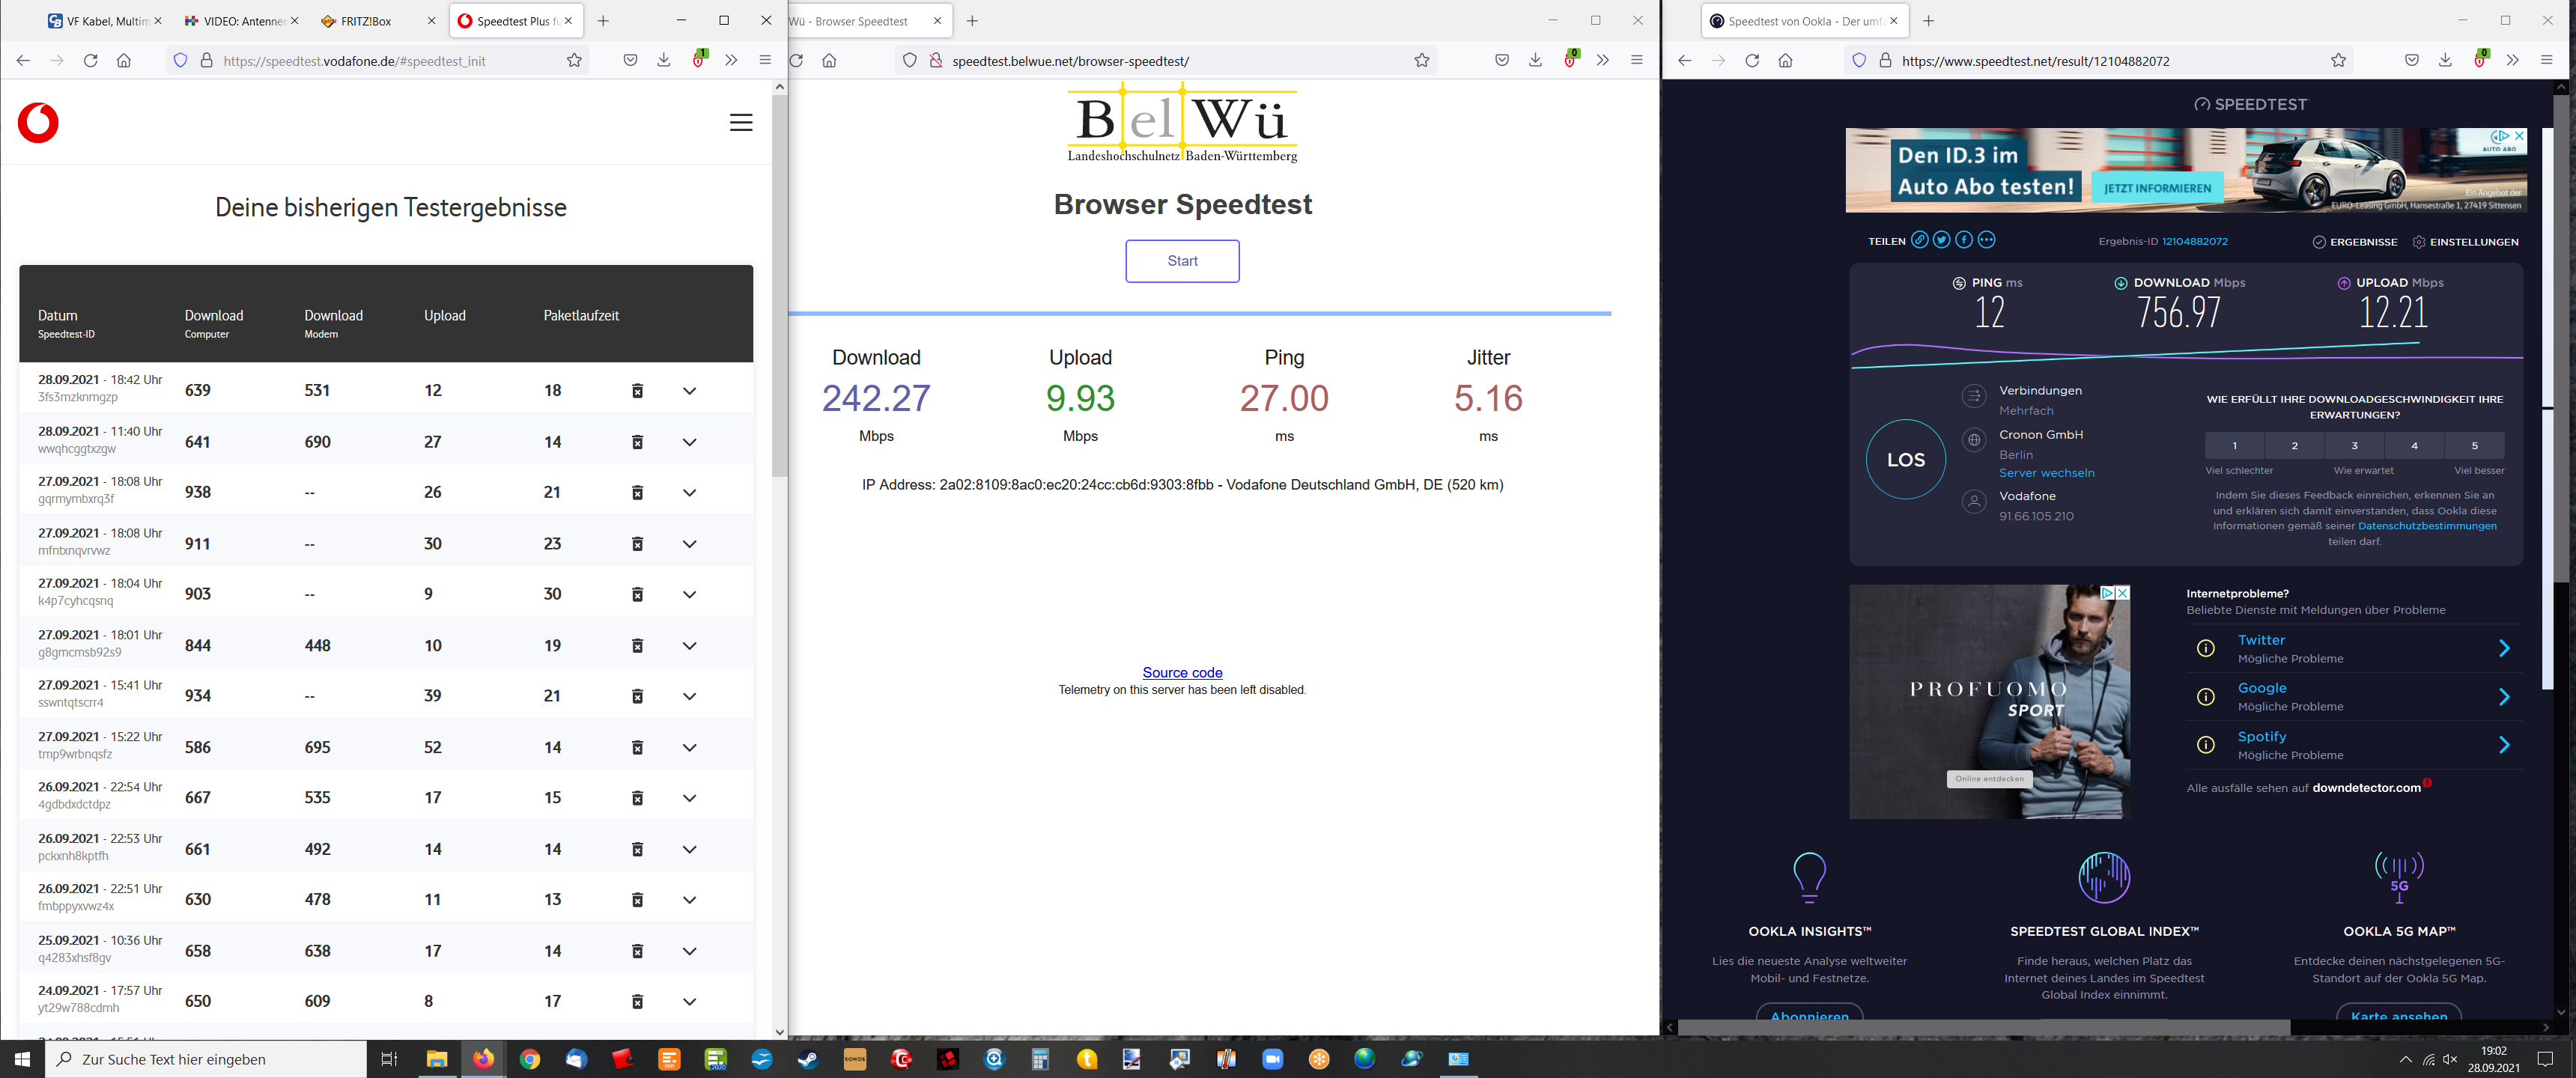Delete the 27.09.2021 15:22 test result

coord(637,748)
